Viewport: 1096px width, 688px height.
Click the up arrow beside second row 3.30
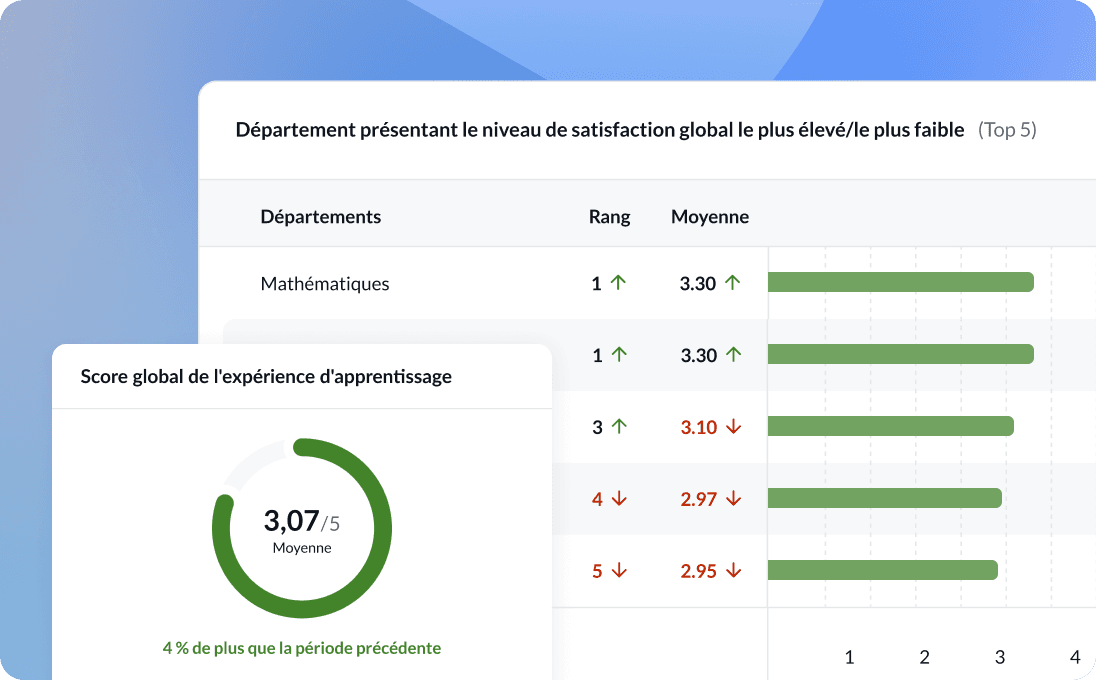coord(733,354)
